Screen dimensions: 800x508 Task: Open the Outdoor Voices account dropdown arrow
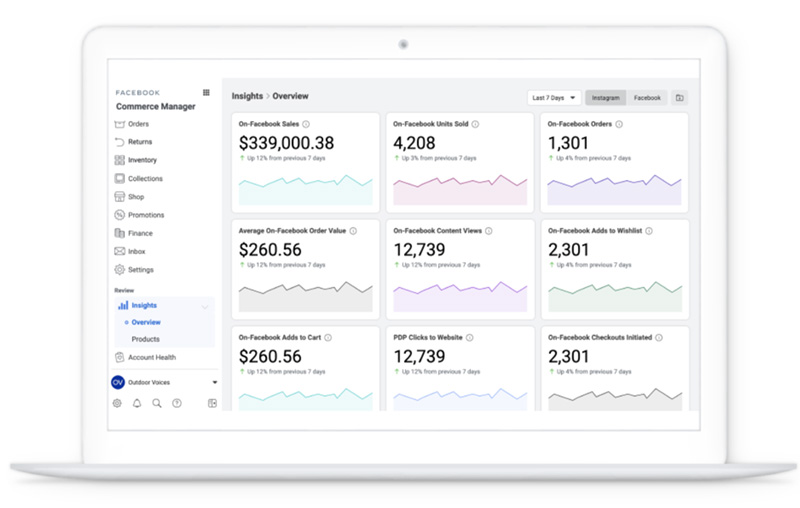coord(215,382)
